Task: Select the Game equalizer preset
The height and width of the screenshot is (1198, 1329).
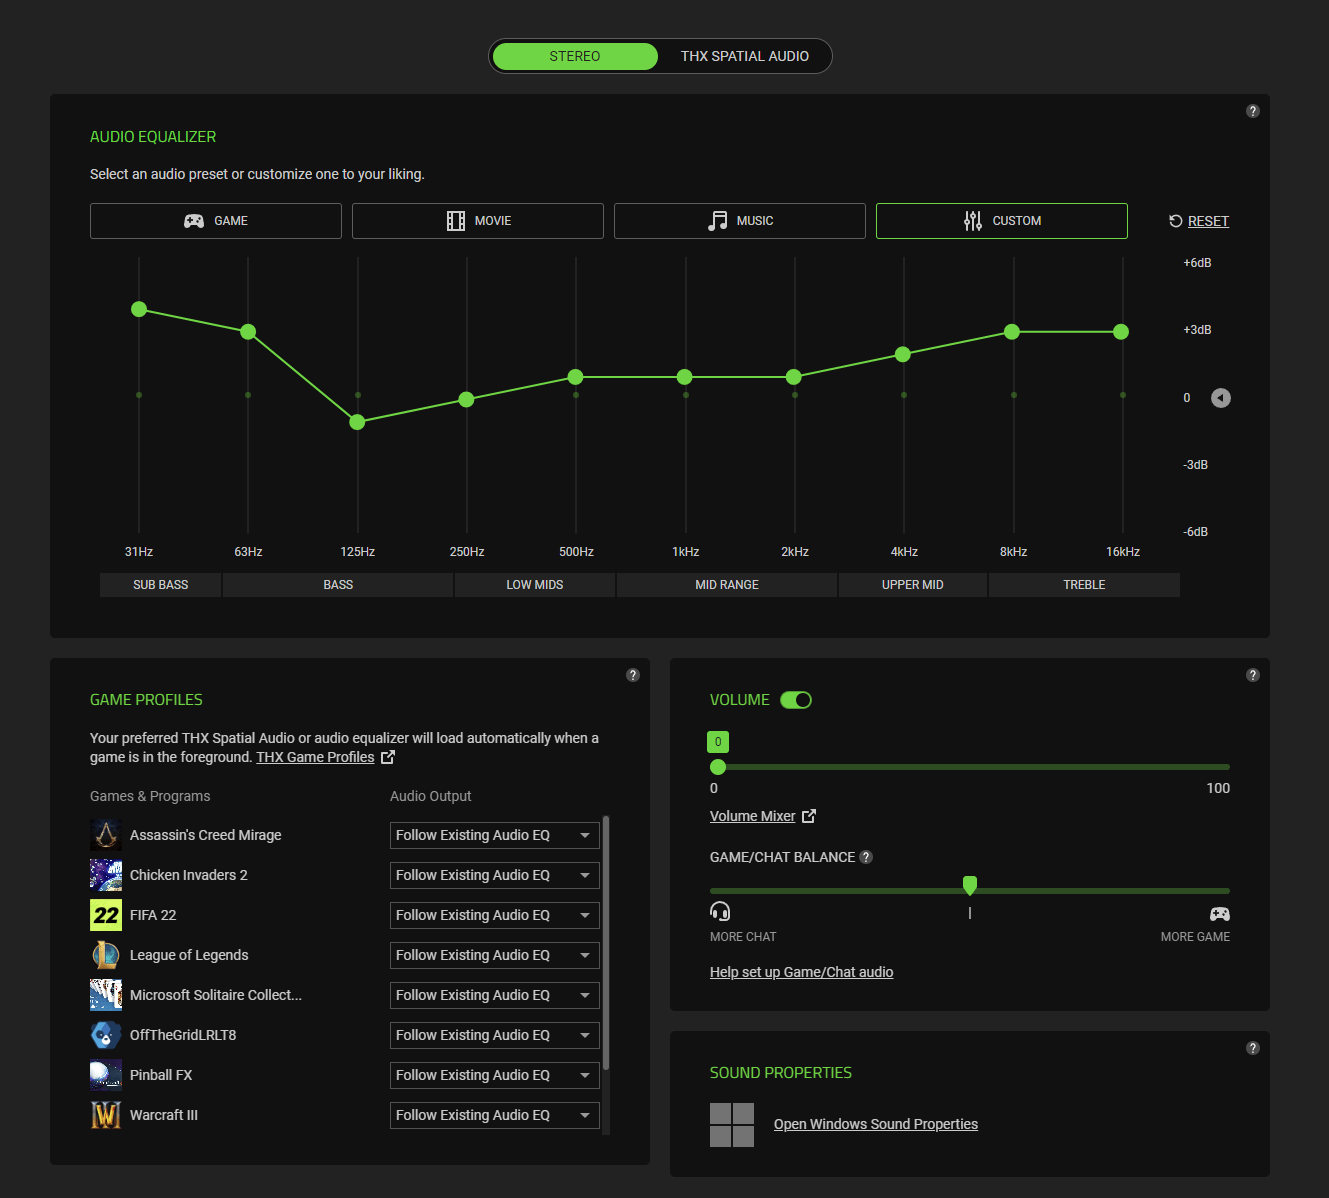Action: pyautogui.click(x=216, y=221)
